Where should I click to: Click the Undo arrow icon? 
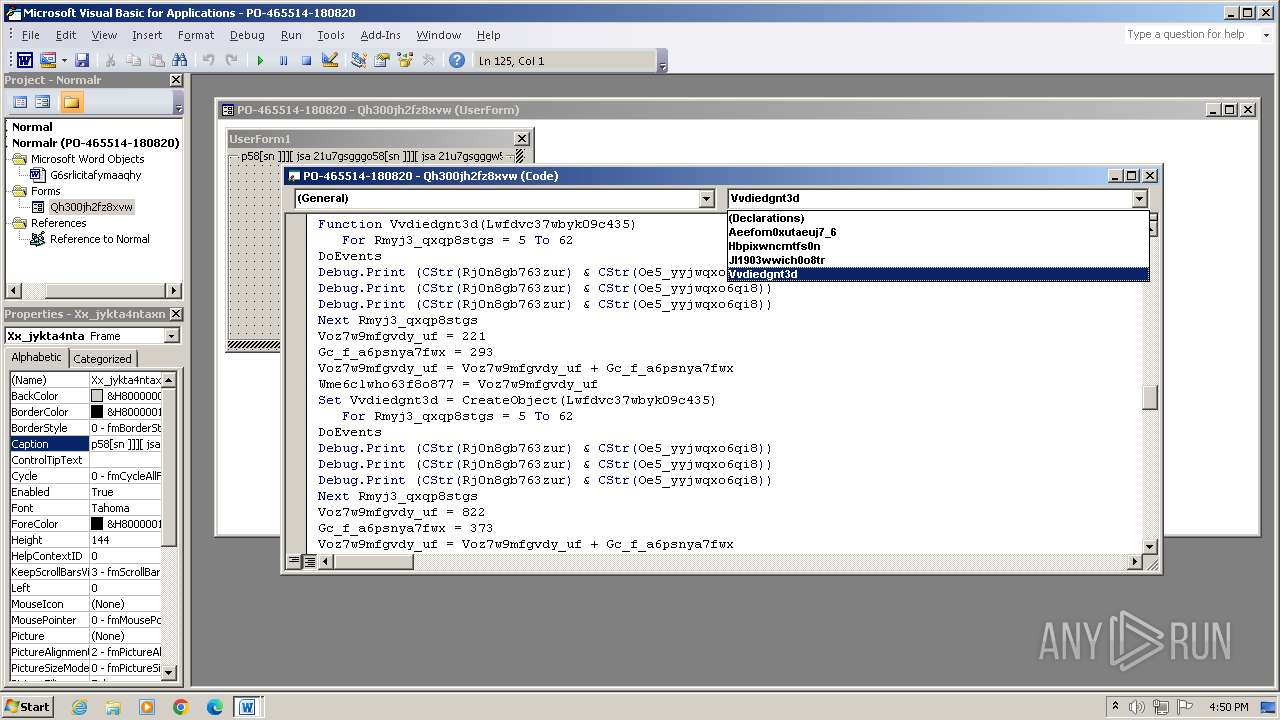tap(208, 61)
